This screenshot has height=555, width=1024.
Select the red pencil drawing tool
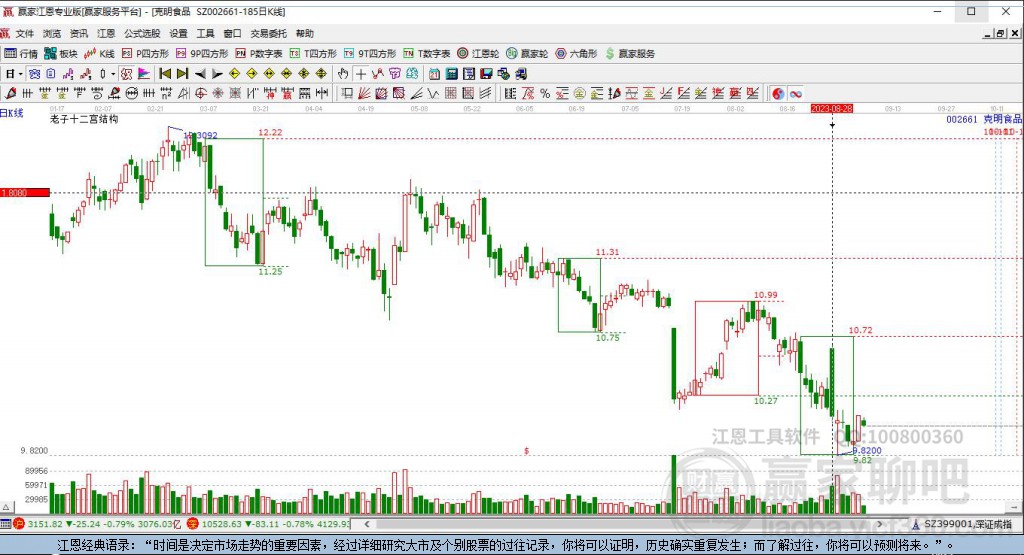[10, 93]
